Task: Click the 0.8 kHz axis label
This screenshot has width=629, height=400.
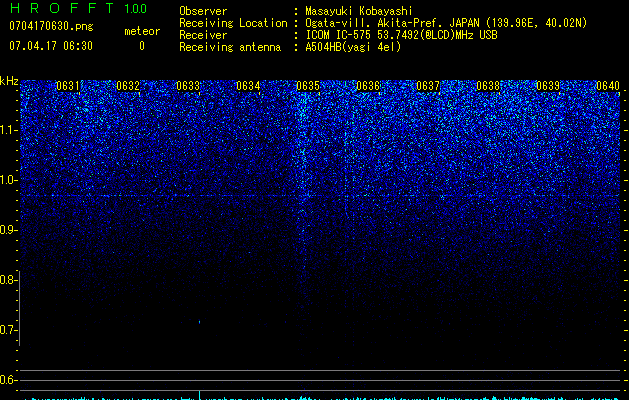Action: [9, 280]
